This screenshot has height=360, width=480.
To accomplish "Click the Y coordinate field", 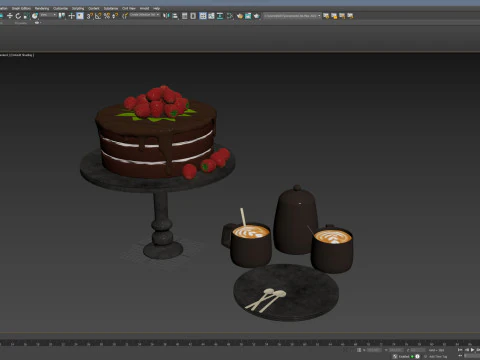I will coord(396,350).
